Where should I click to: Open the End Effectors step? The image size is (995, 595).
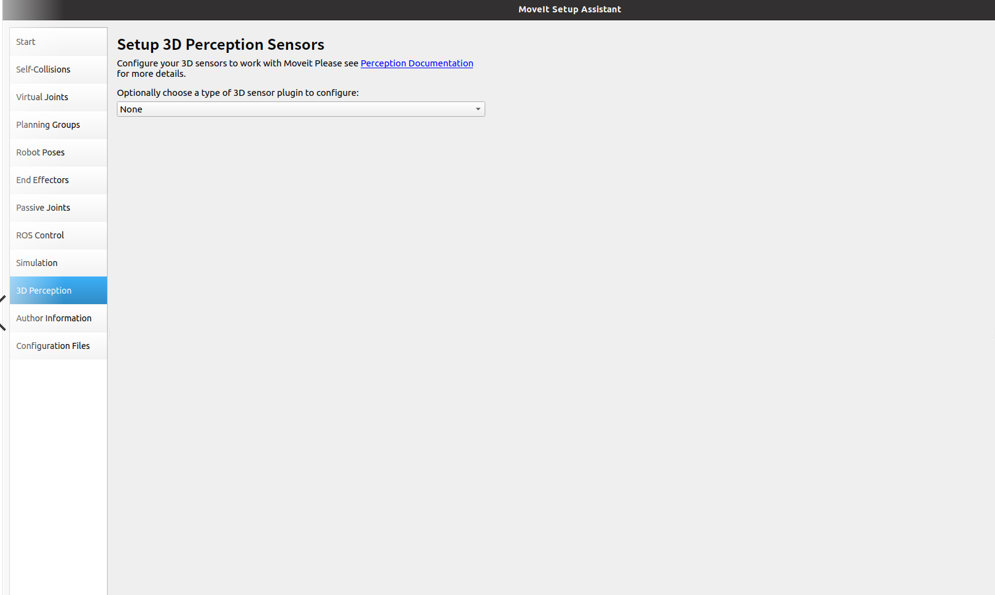pos(57,179)
